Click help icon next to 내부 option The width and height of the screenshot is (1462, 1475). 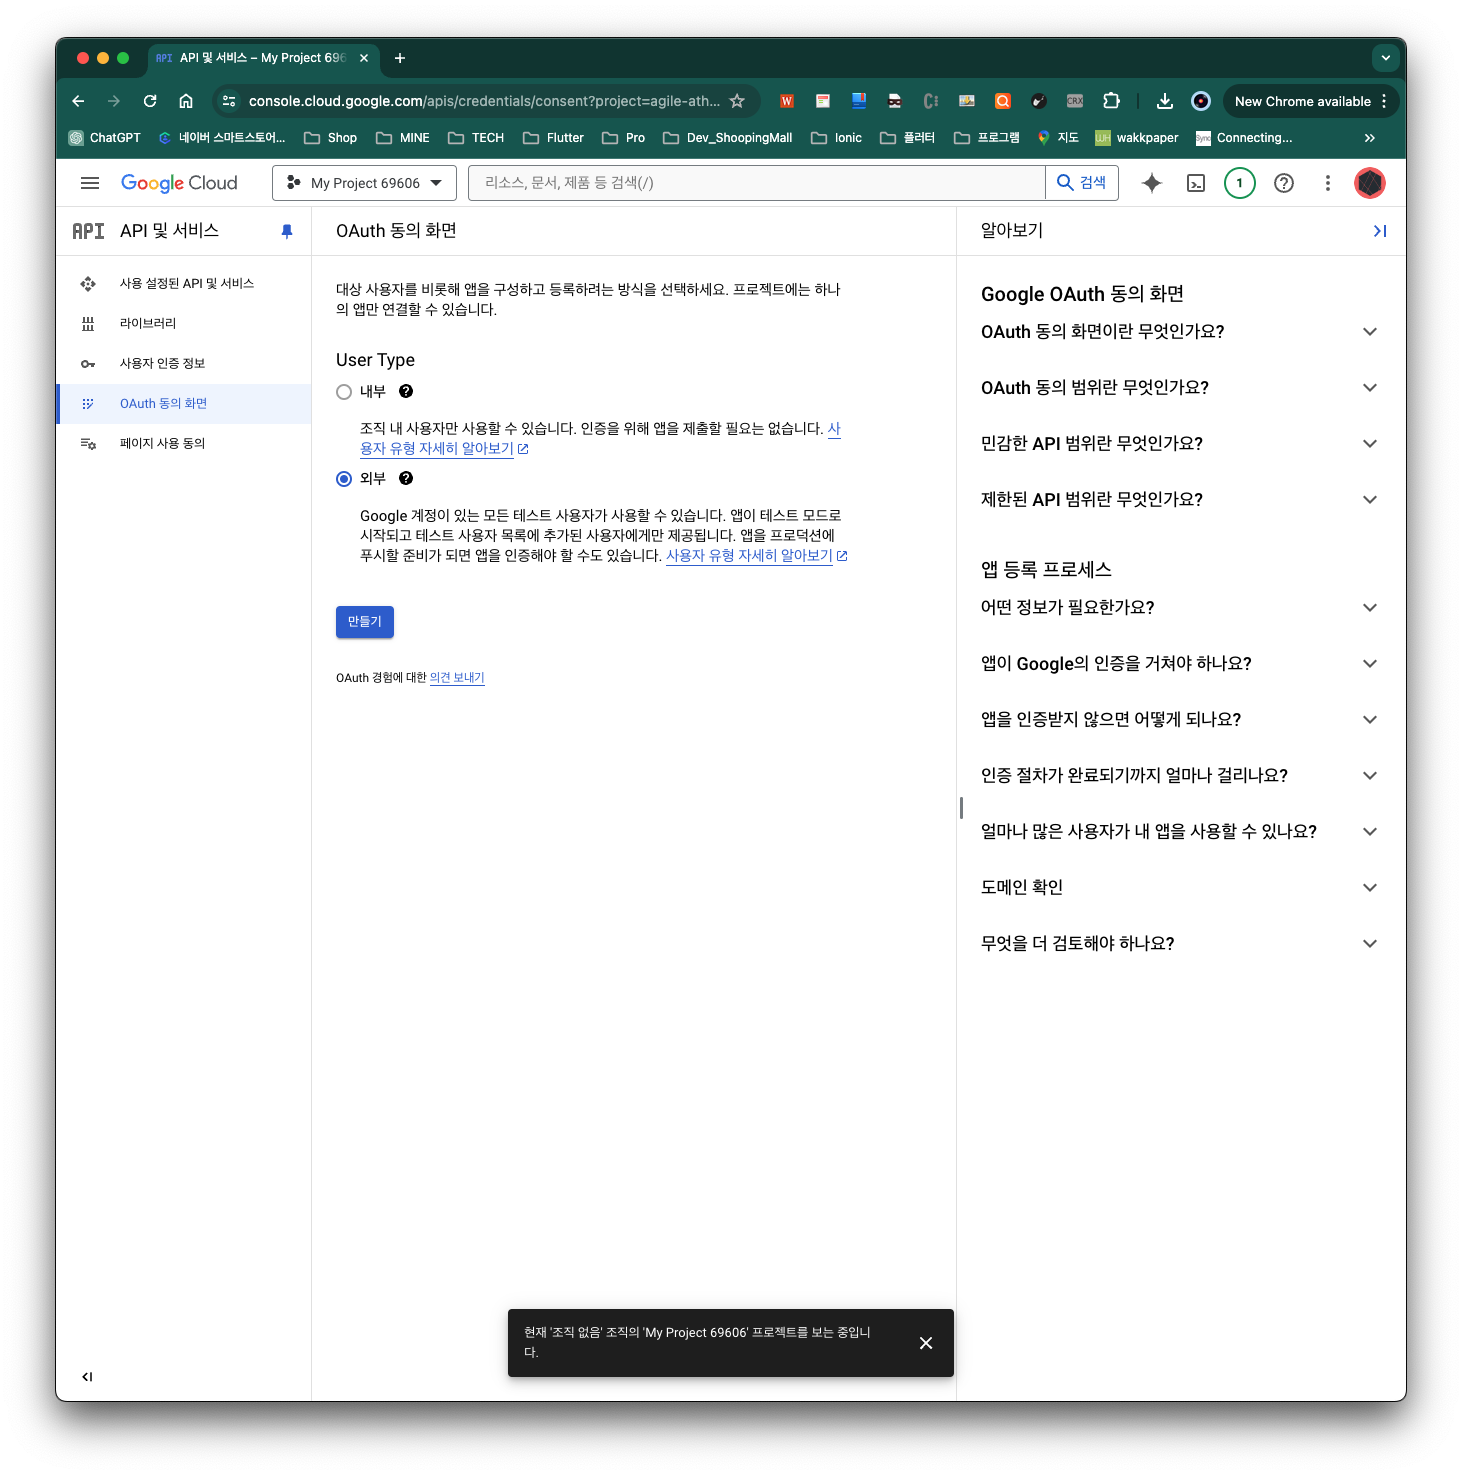point(406,391)
